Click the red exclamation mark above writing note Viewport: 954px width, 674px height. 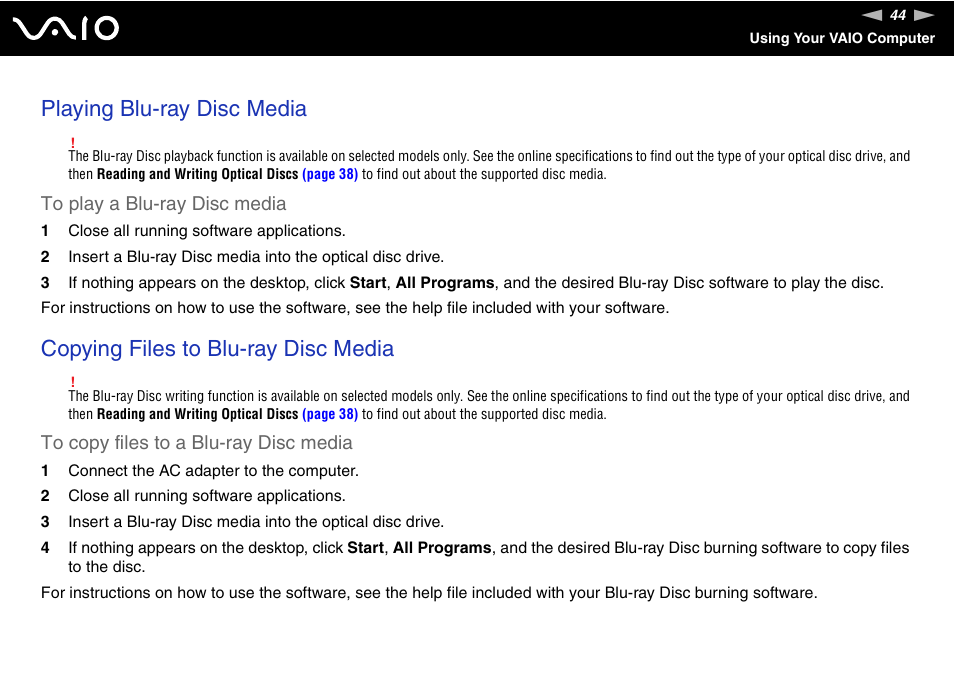(72, 382)
